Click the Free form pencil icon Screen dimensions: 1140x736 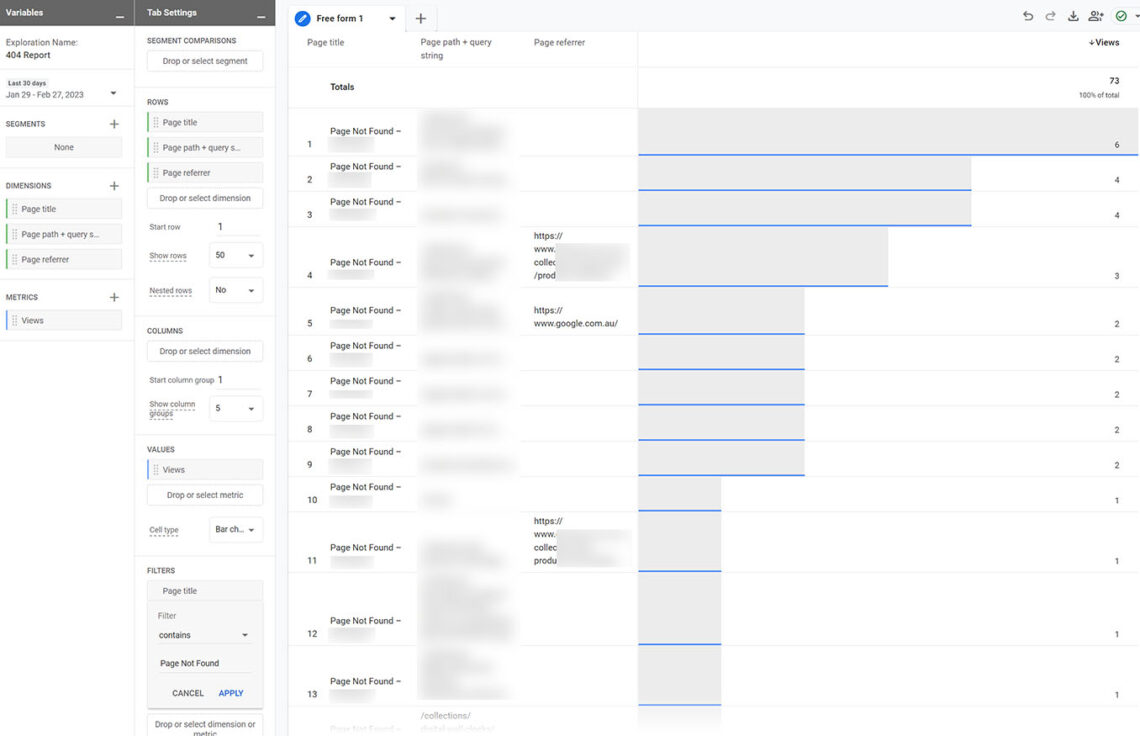click(x=302, y=18)
